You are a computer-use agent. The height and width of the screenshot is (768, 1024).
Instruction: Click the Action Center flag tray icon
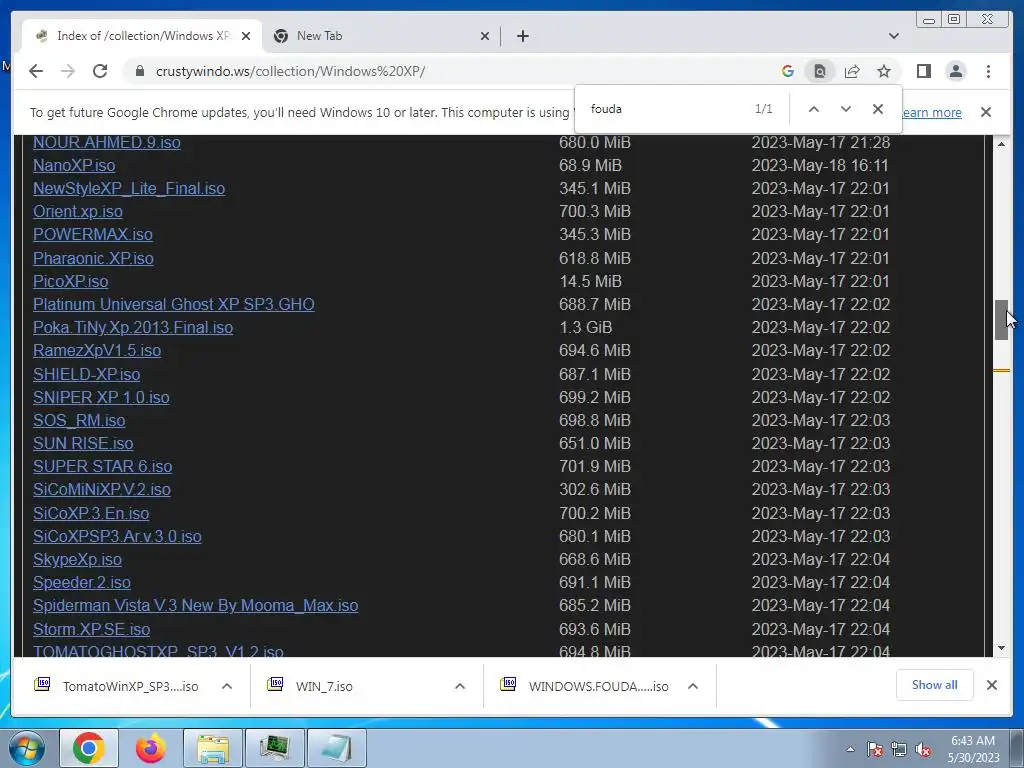(875, 749)
